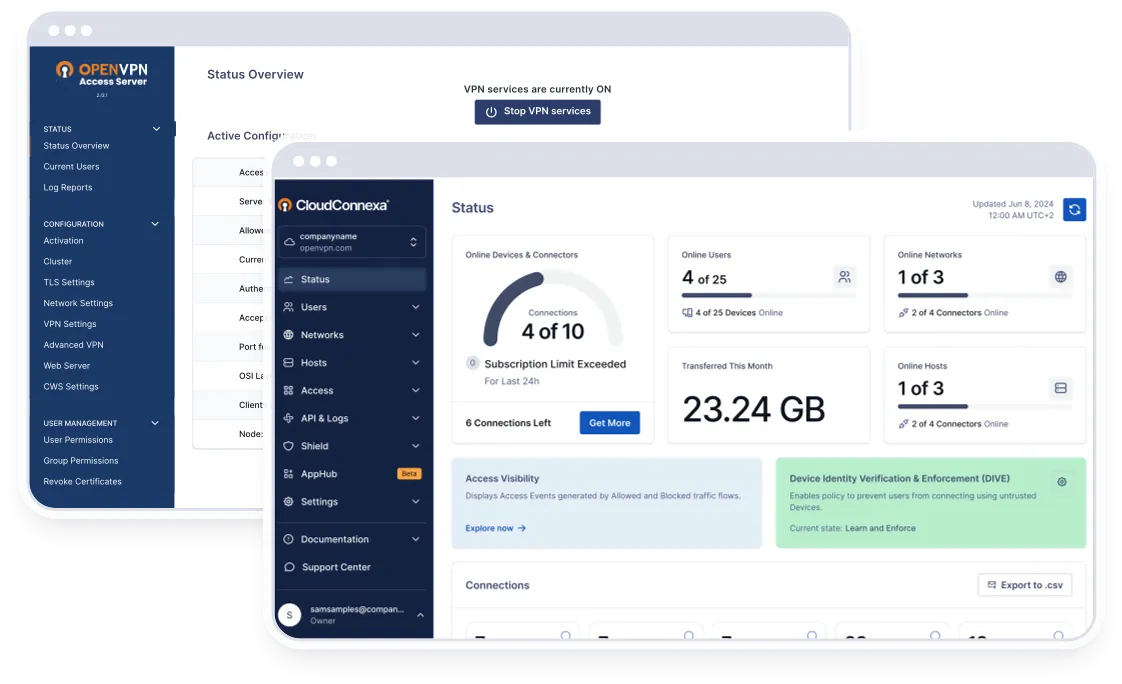Click the Access icon in the sidebar
Viewport: 1122px width, 684px height.
coord(288,391)
